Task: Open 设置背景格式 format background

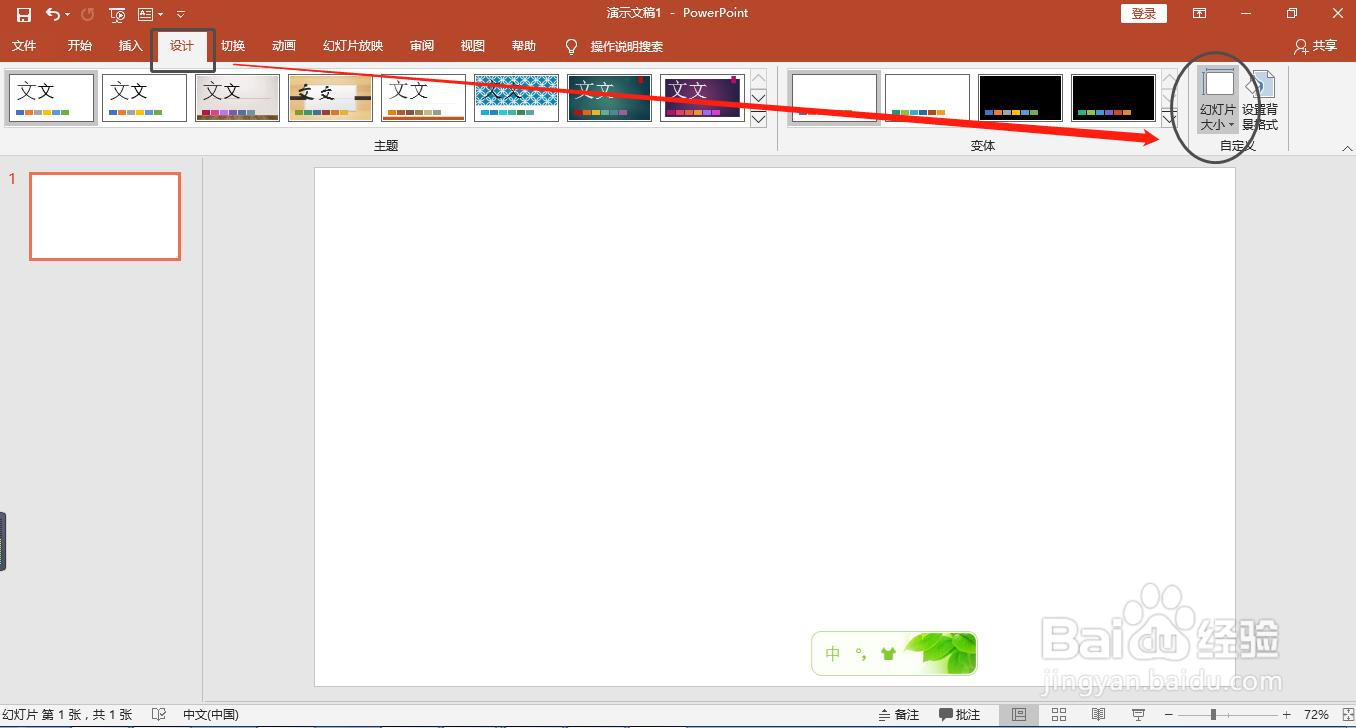Action: 1260,100
